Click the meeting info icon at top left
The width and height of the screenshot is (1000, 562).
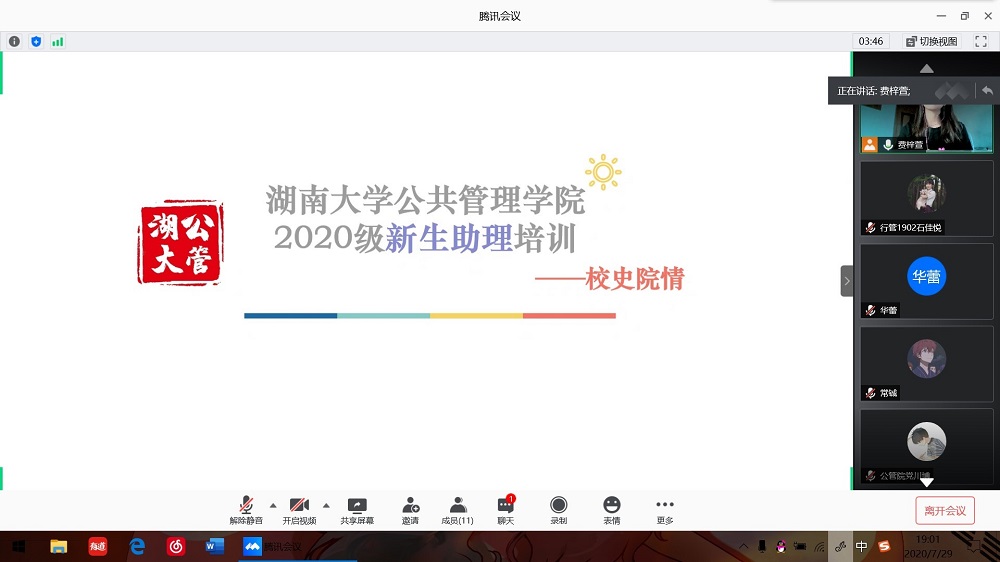[x=14, y=41]
